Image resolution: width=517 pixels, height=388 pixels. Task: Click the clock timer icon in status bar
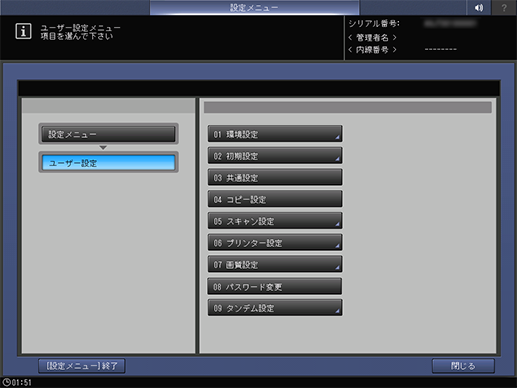(x=6, y=382)
